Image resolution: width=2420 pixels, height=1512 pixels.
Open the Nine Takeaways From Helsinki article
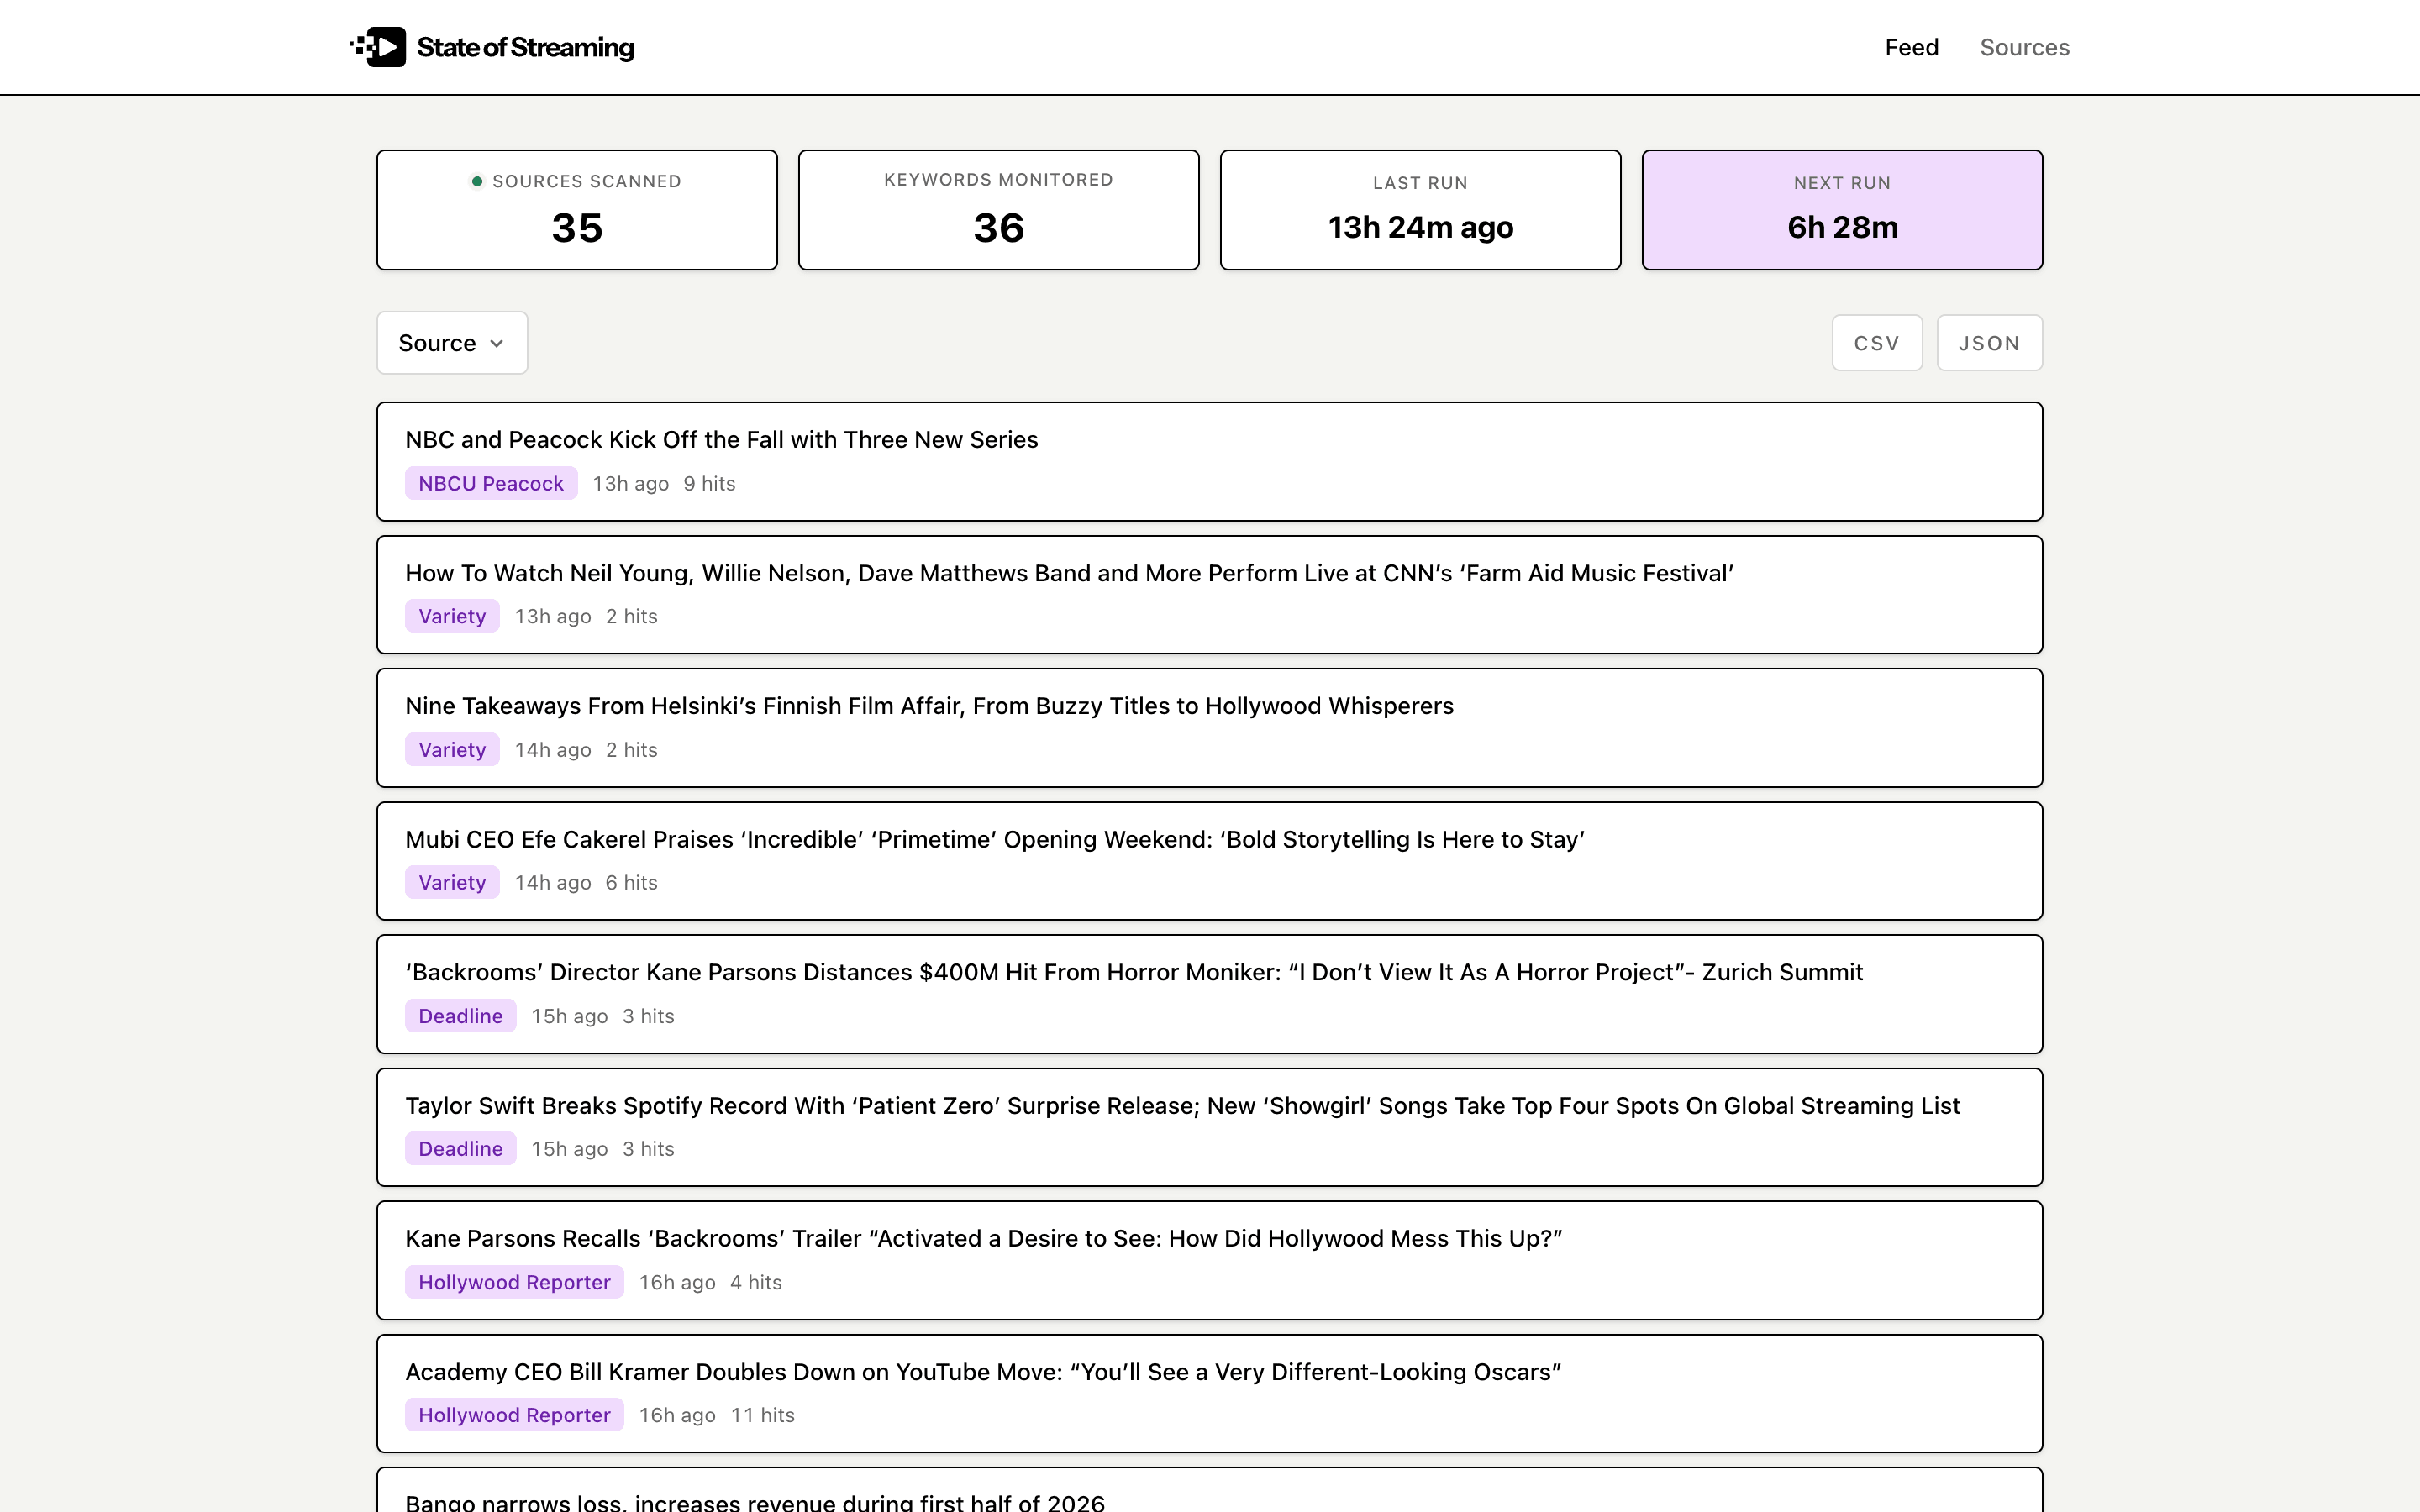929,706
